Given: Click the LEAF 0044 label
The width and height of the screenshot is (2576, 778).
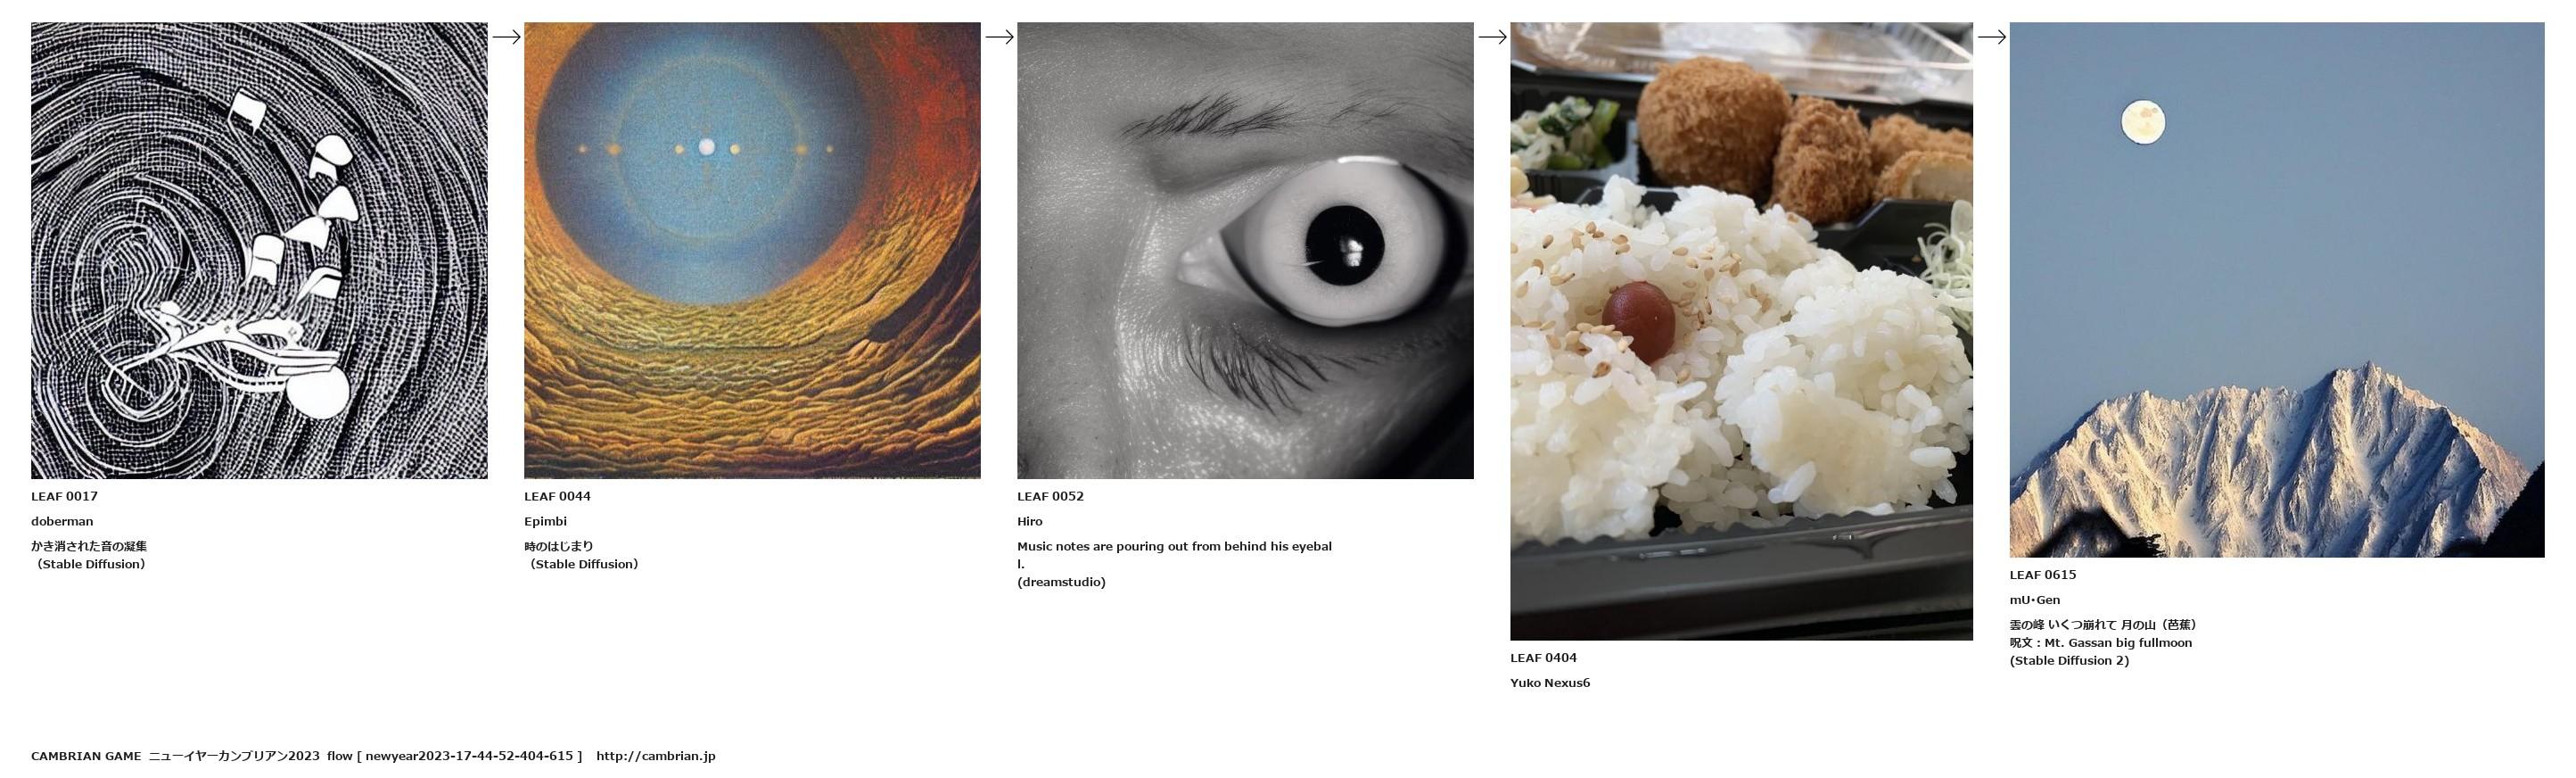Looking at the screenshot, I should pyautogui.click(x=557, y=496).
